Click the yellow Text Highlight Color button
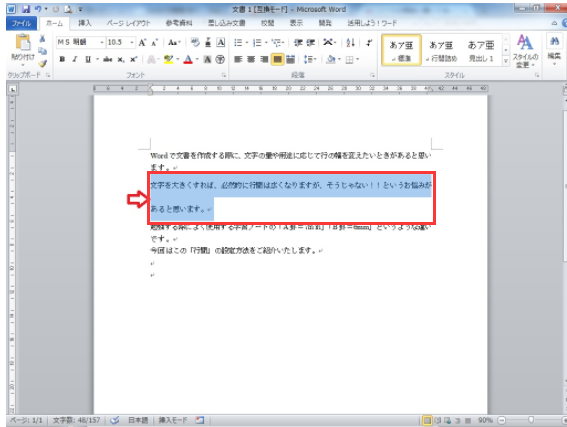The height and width of the screenshot is (427, 567). [168, 59]
